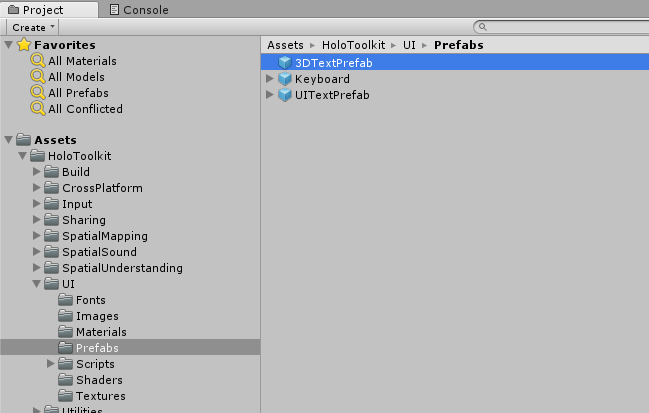649x413 pixels.
Task: Click Assets in the breadcrumb path
Action: pos(285,45)
